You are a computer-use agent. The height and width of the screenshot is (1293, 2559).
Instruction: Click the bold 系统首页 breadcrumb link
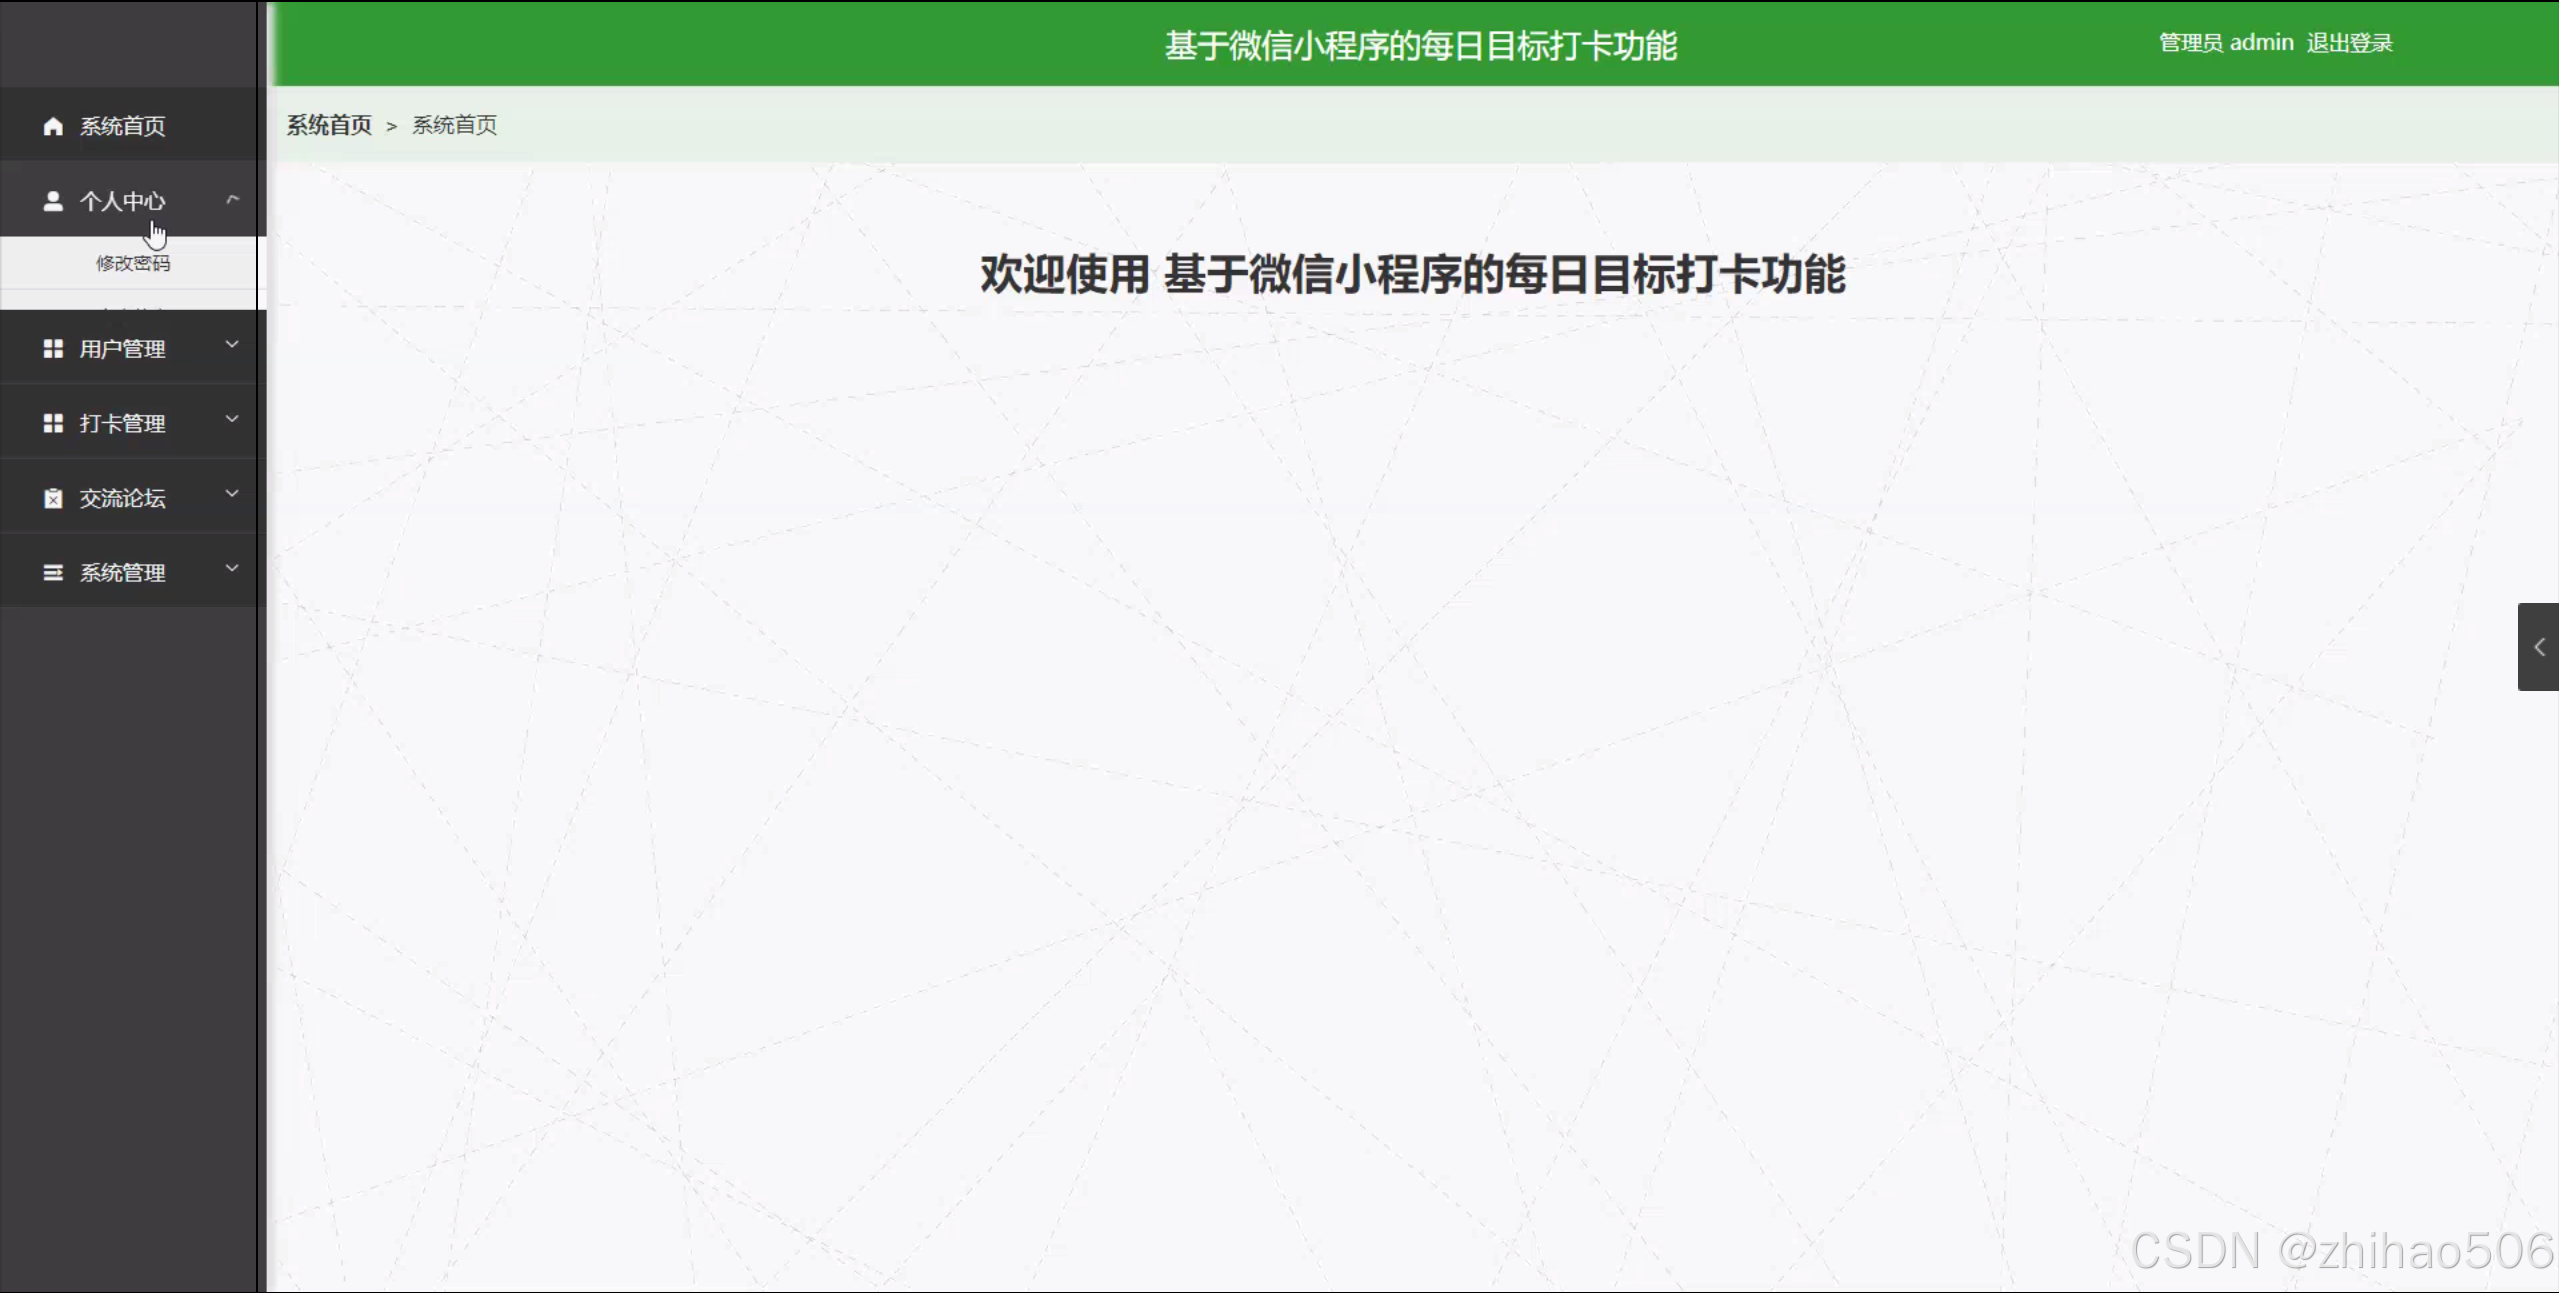point(329,125)
